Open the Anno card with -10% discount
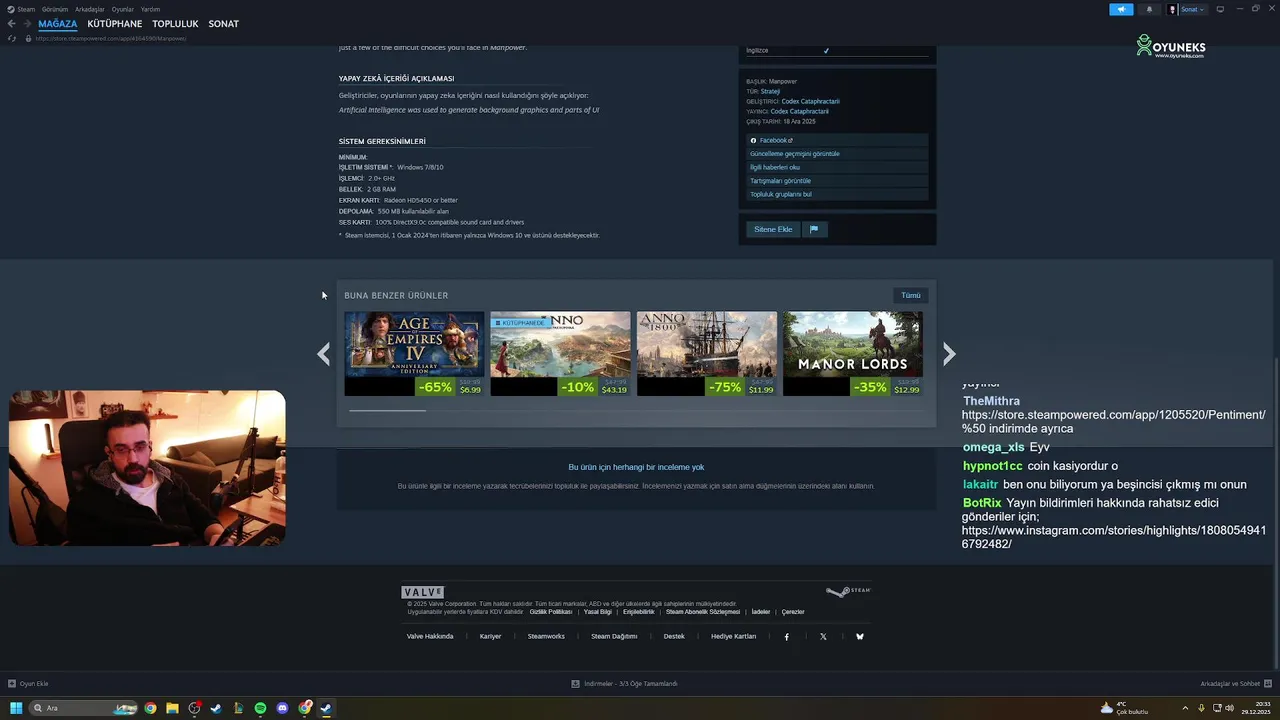Screen dimensions: 1280x720 point(560,354)
